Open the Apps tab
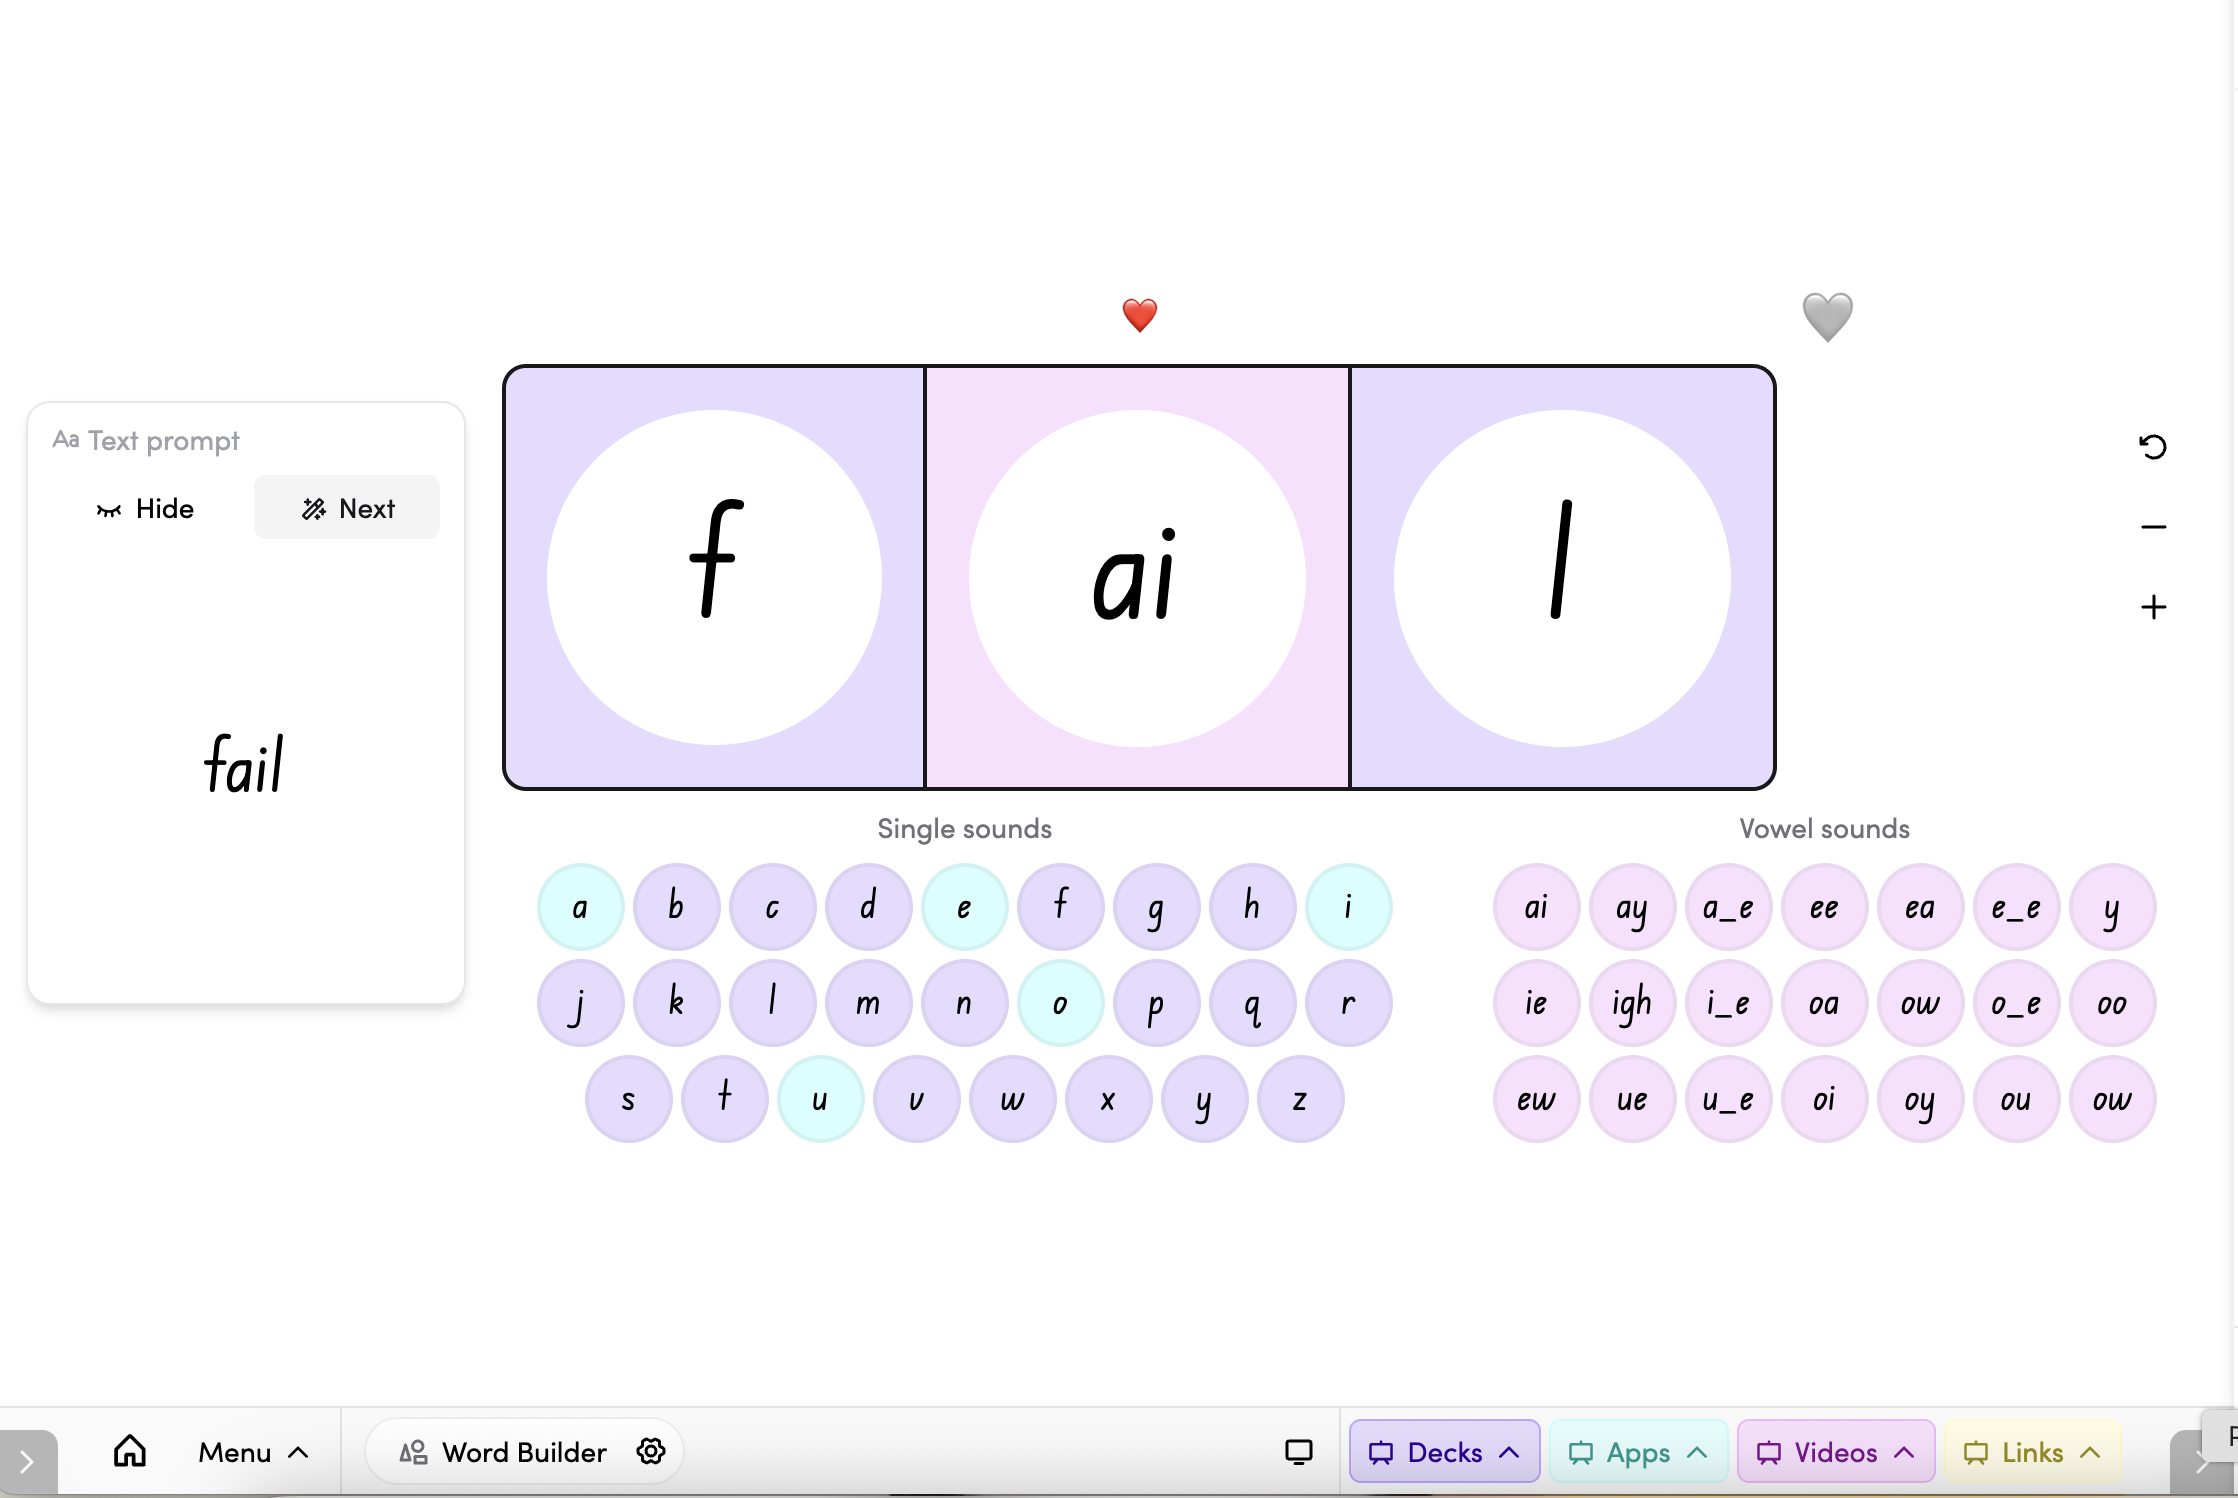This screenshot has height=1498, width=2238. pyautogui.click(x=1637, y=1452)
